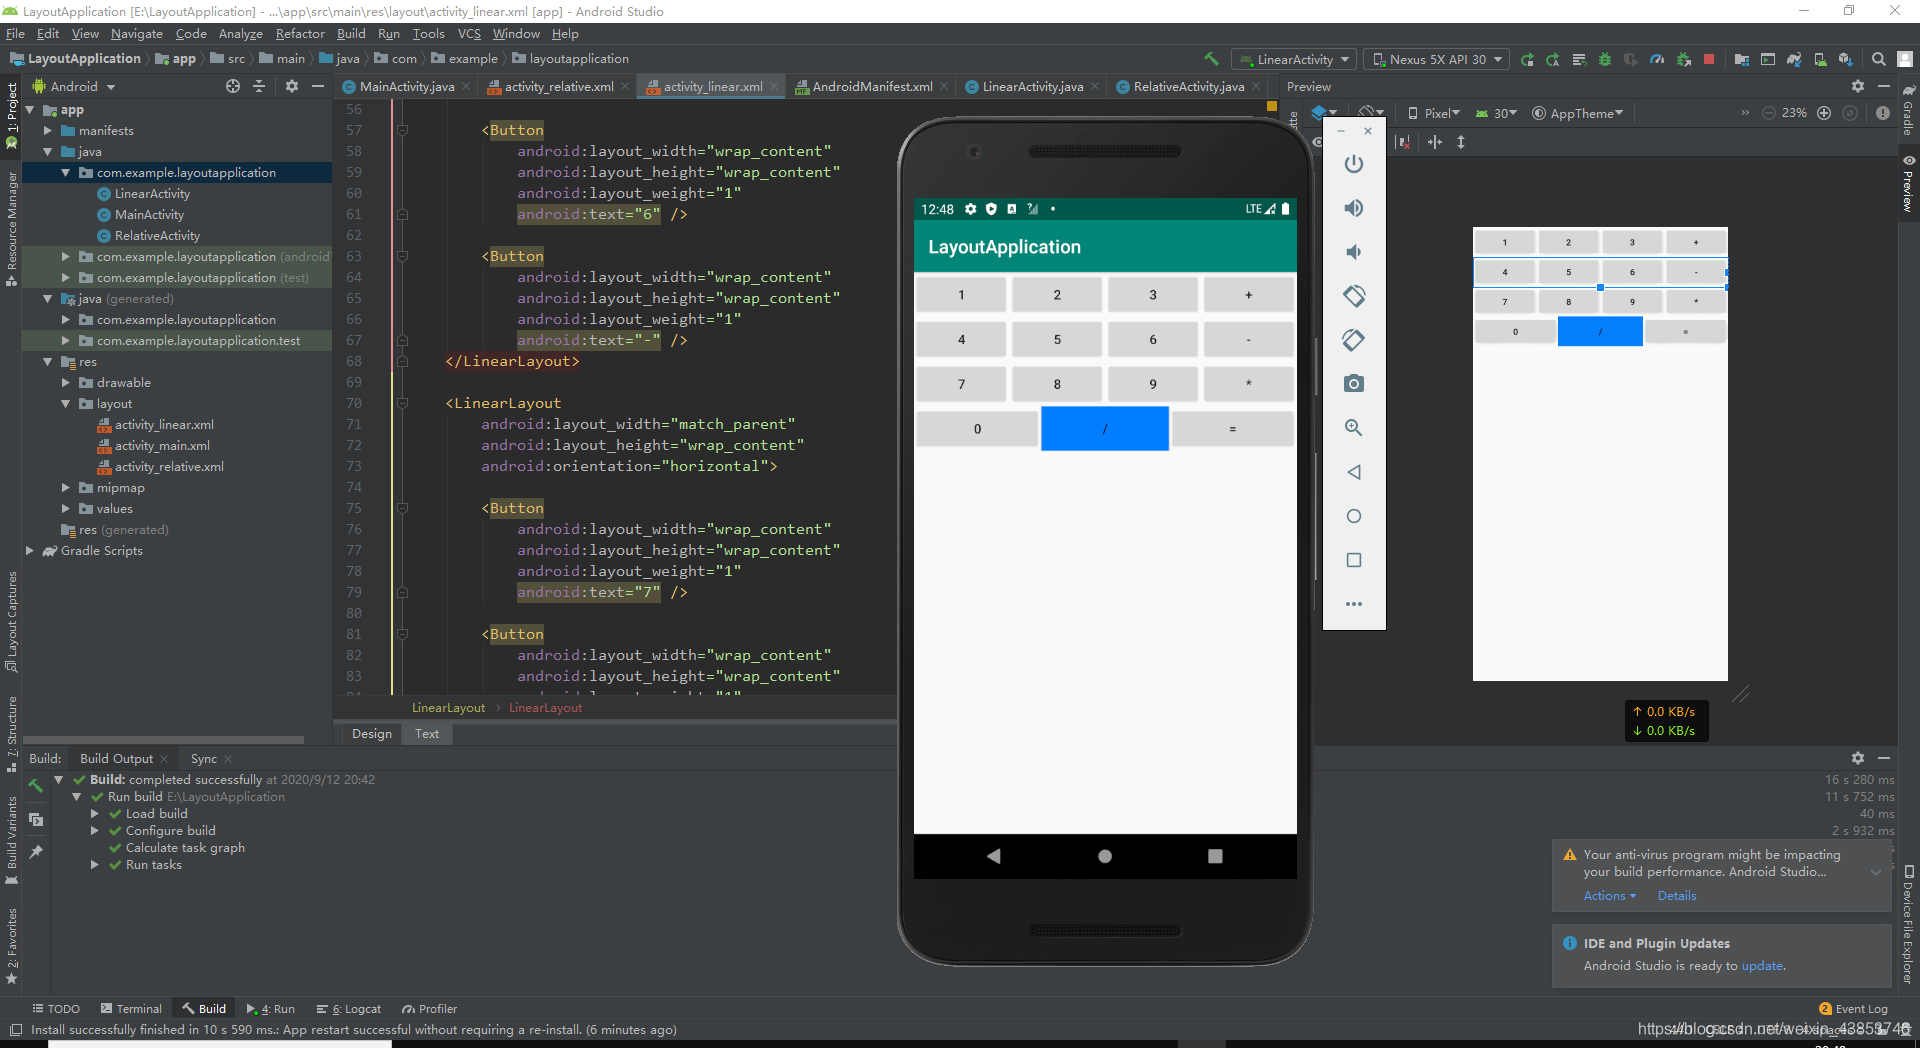The height and width of the screenshot is (1048, 1920).
Task: Select the blue / button in Preview pane
Action: tap(1600, 331)
